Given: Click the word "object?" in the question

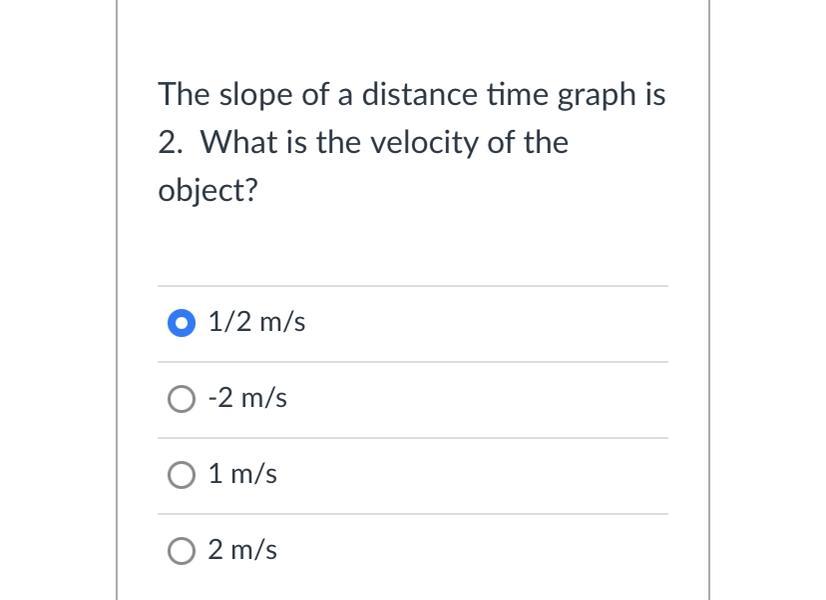Looking at the screenshot, I should (208, 191).
